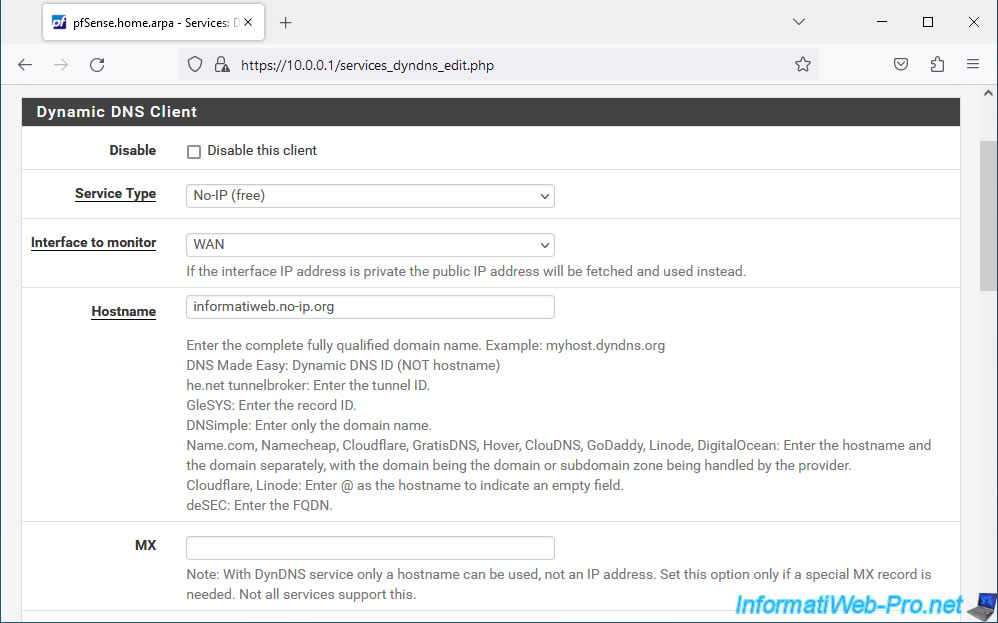This screenshot has width=998, height=623.
Task: Click the address bar URL
Action: [367, 65]
